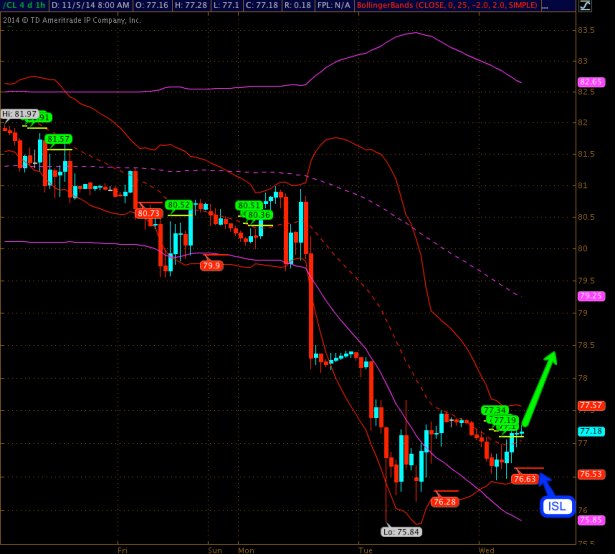Click the 80.5 price axis label

[x=586, y=217]
